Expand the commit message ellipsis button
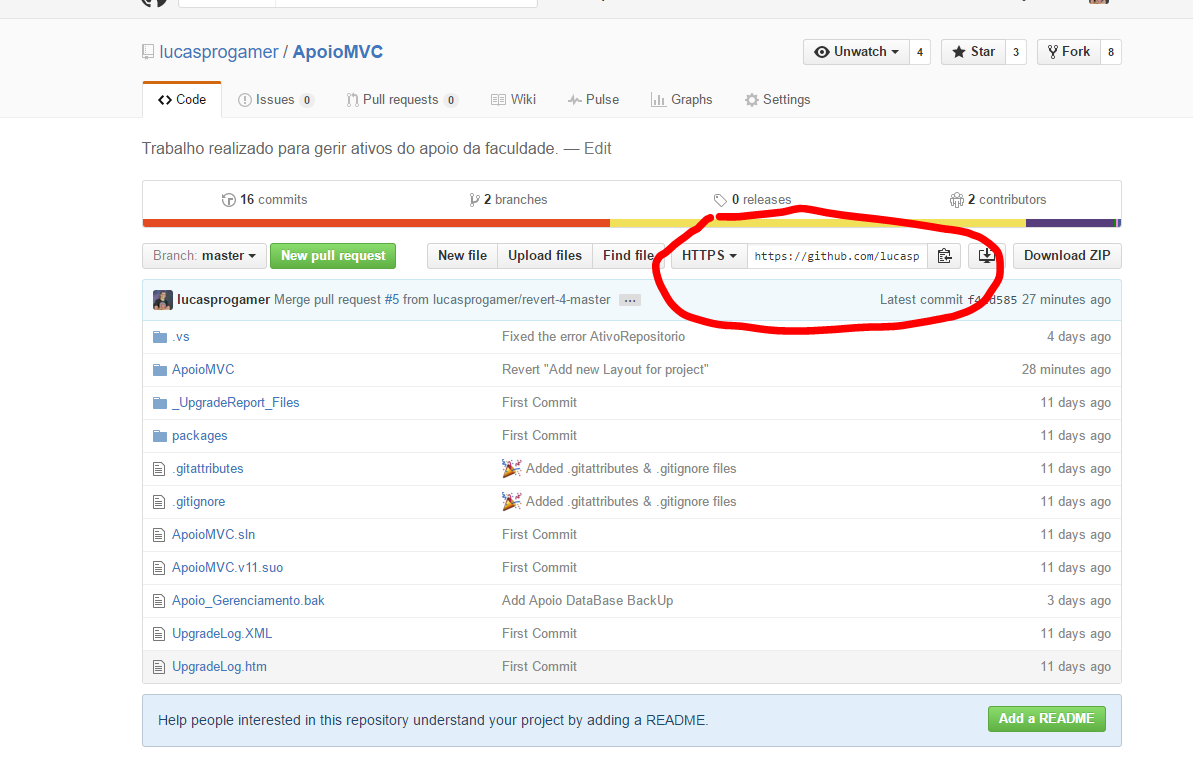Viewport: 1193px width, 782px height. [x=629, y=300]
